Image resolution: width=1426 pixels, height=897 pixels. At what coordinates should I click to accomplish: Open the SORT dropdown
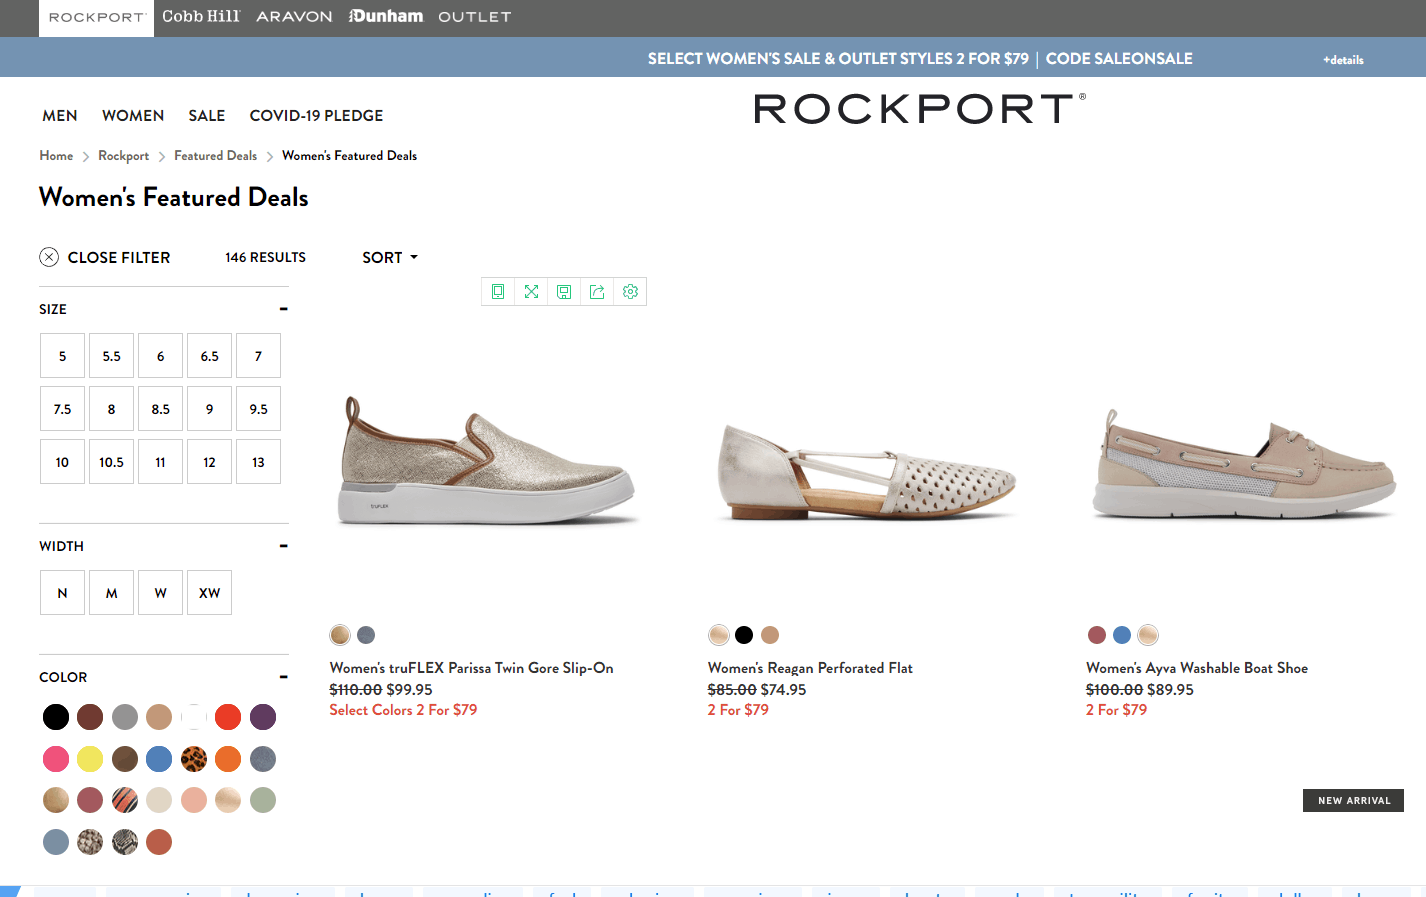[390, 257]
